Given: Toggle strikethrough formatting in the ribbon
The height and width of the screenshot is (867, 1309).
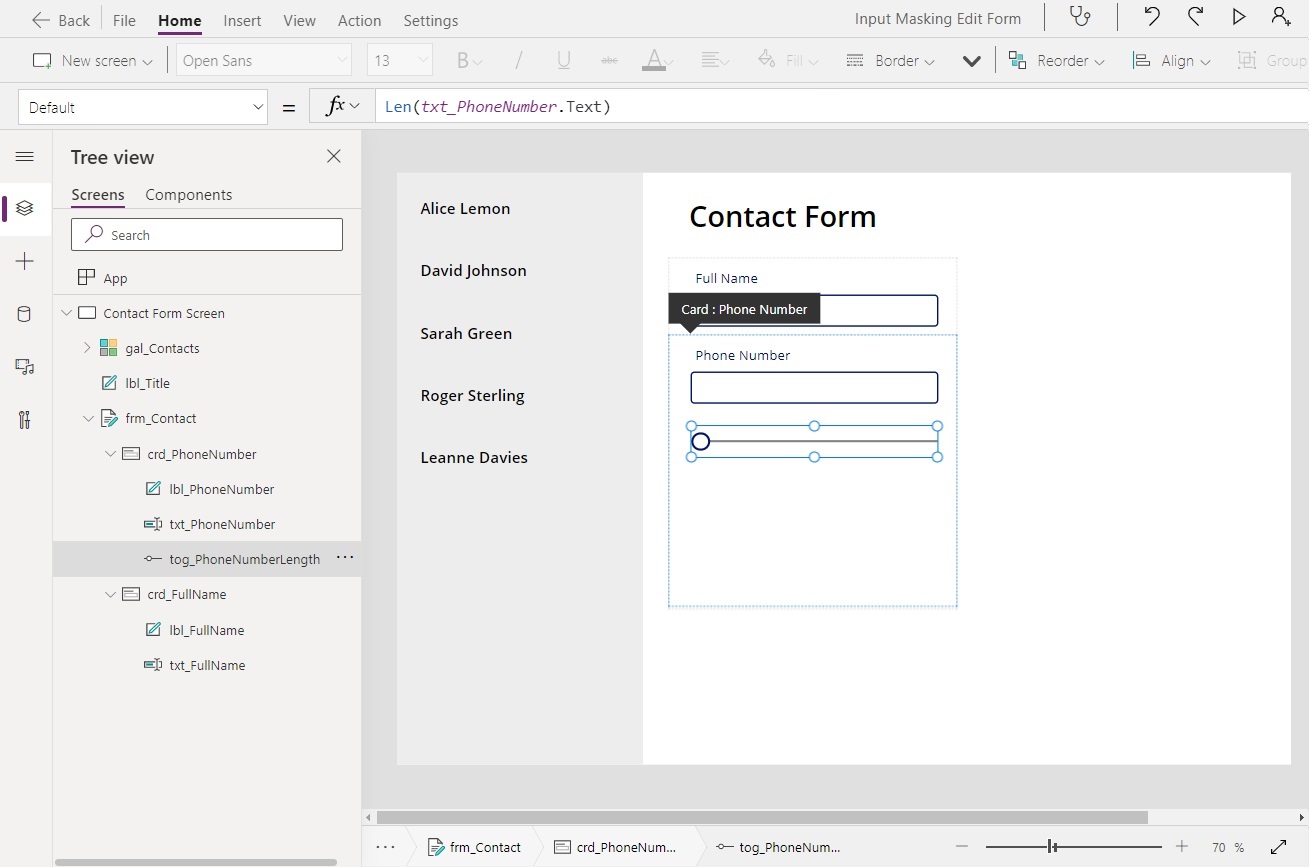Looking at the screenshot, I should click(609, 60).
